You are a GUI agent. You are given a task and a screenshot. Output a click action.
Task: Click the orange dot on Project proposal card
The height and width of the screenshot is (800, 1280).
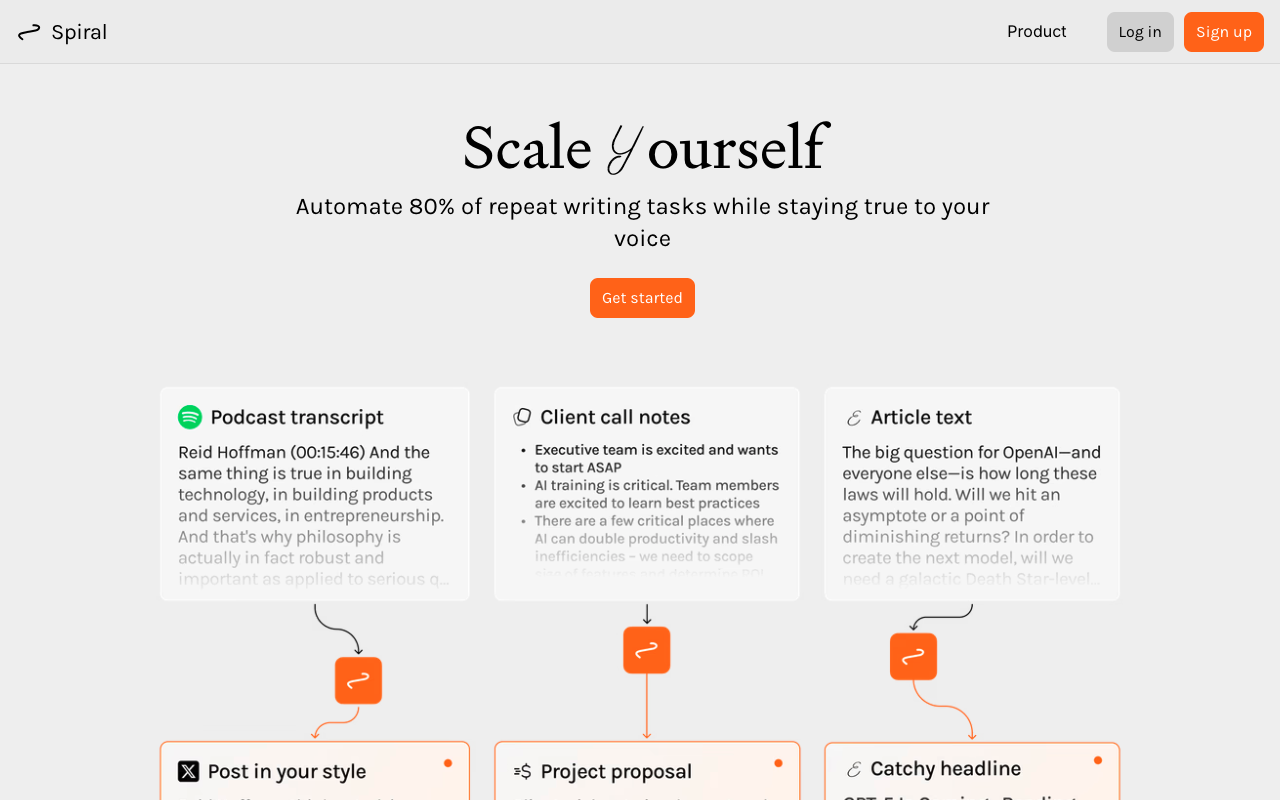tap(778, 763)
